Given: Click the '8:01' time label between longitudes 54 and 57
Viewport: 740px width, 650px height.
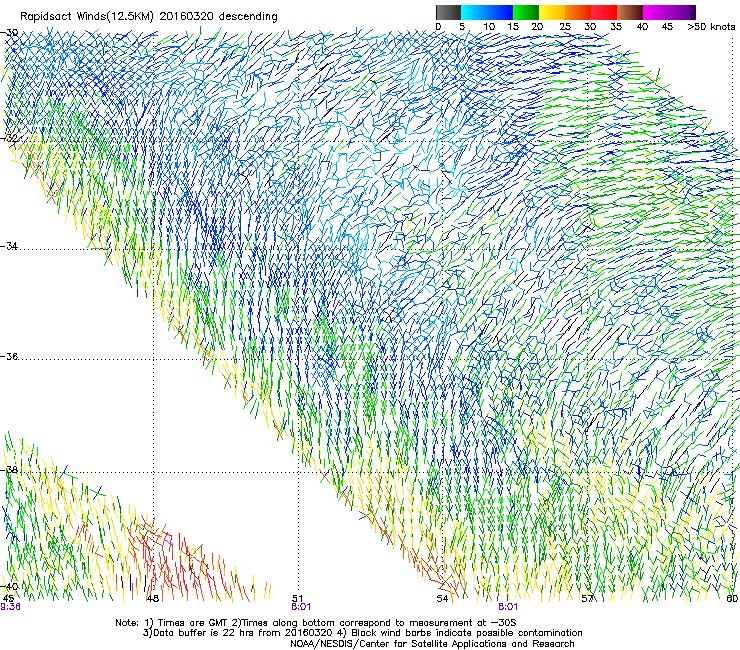Looking at the screenshot, I should 508,607.
